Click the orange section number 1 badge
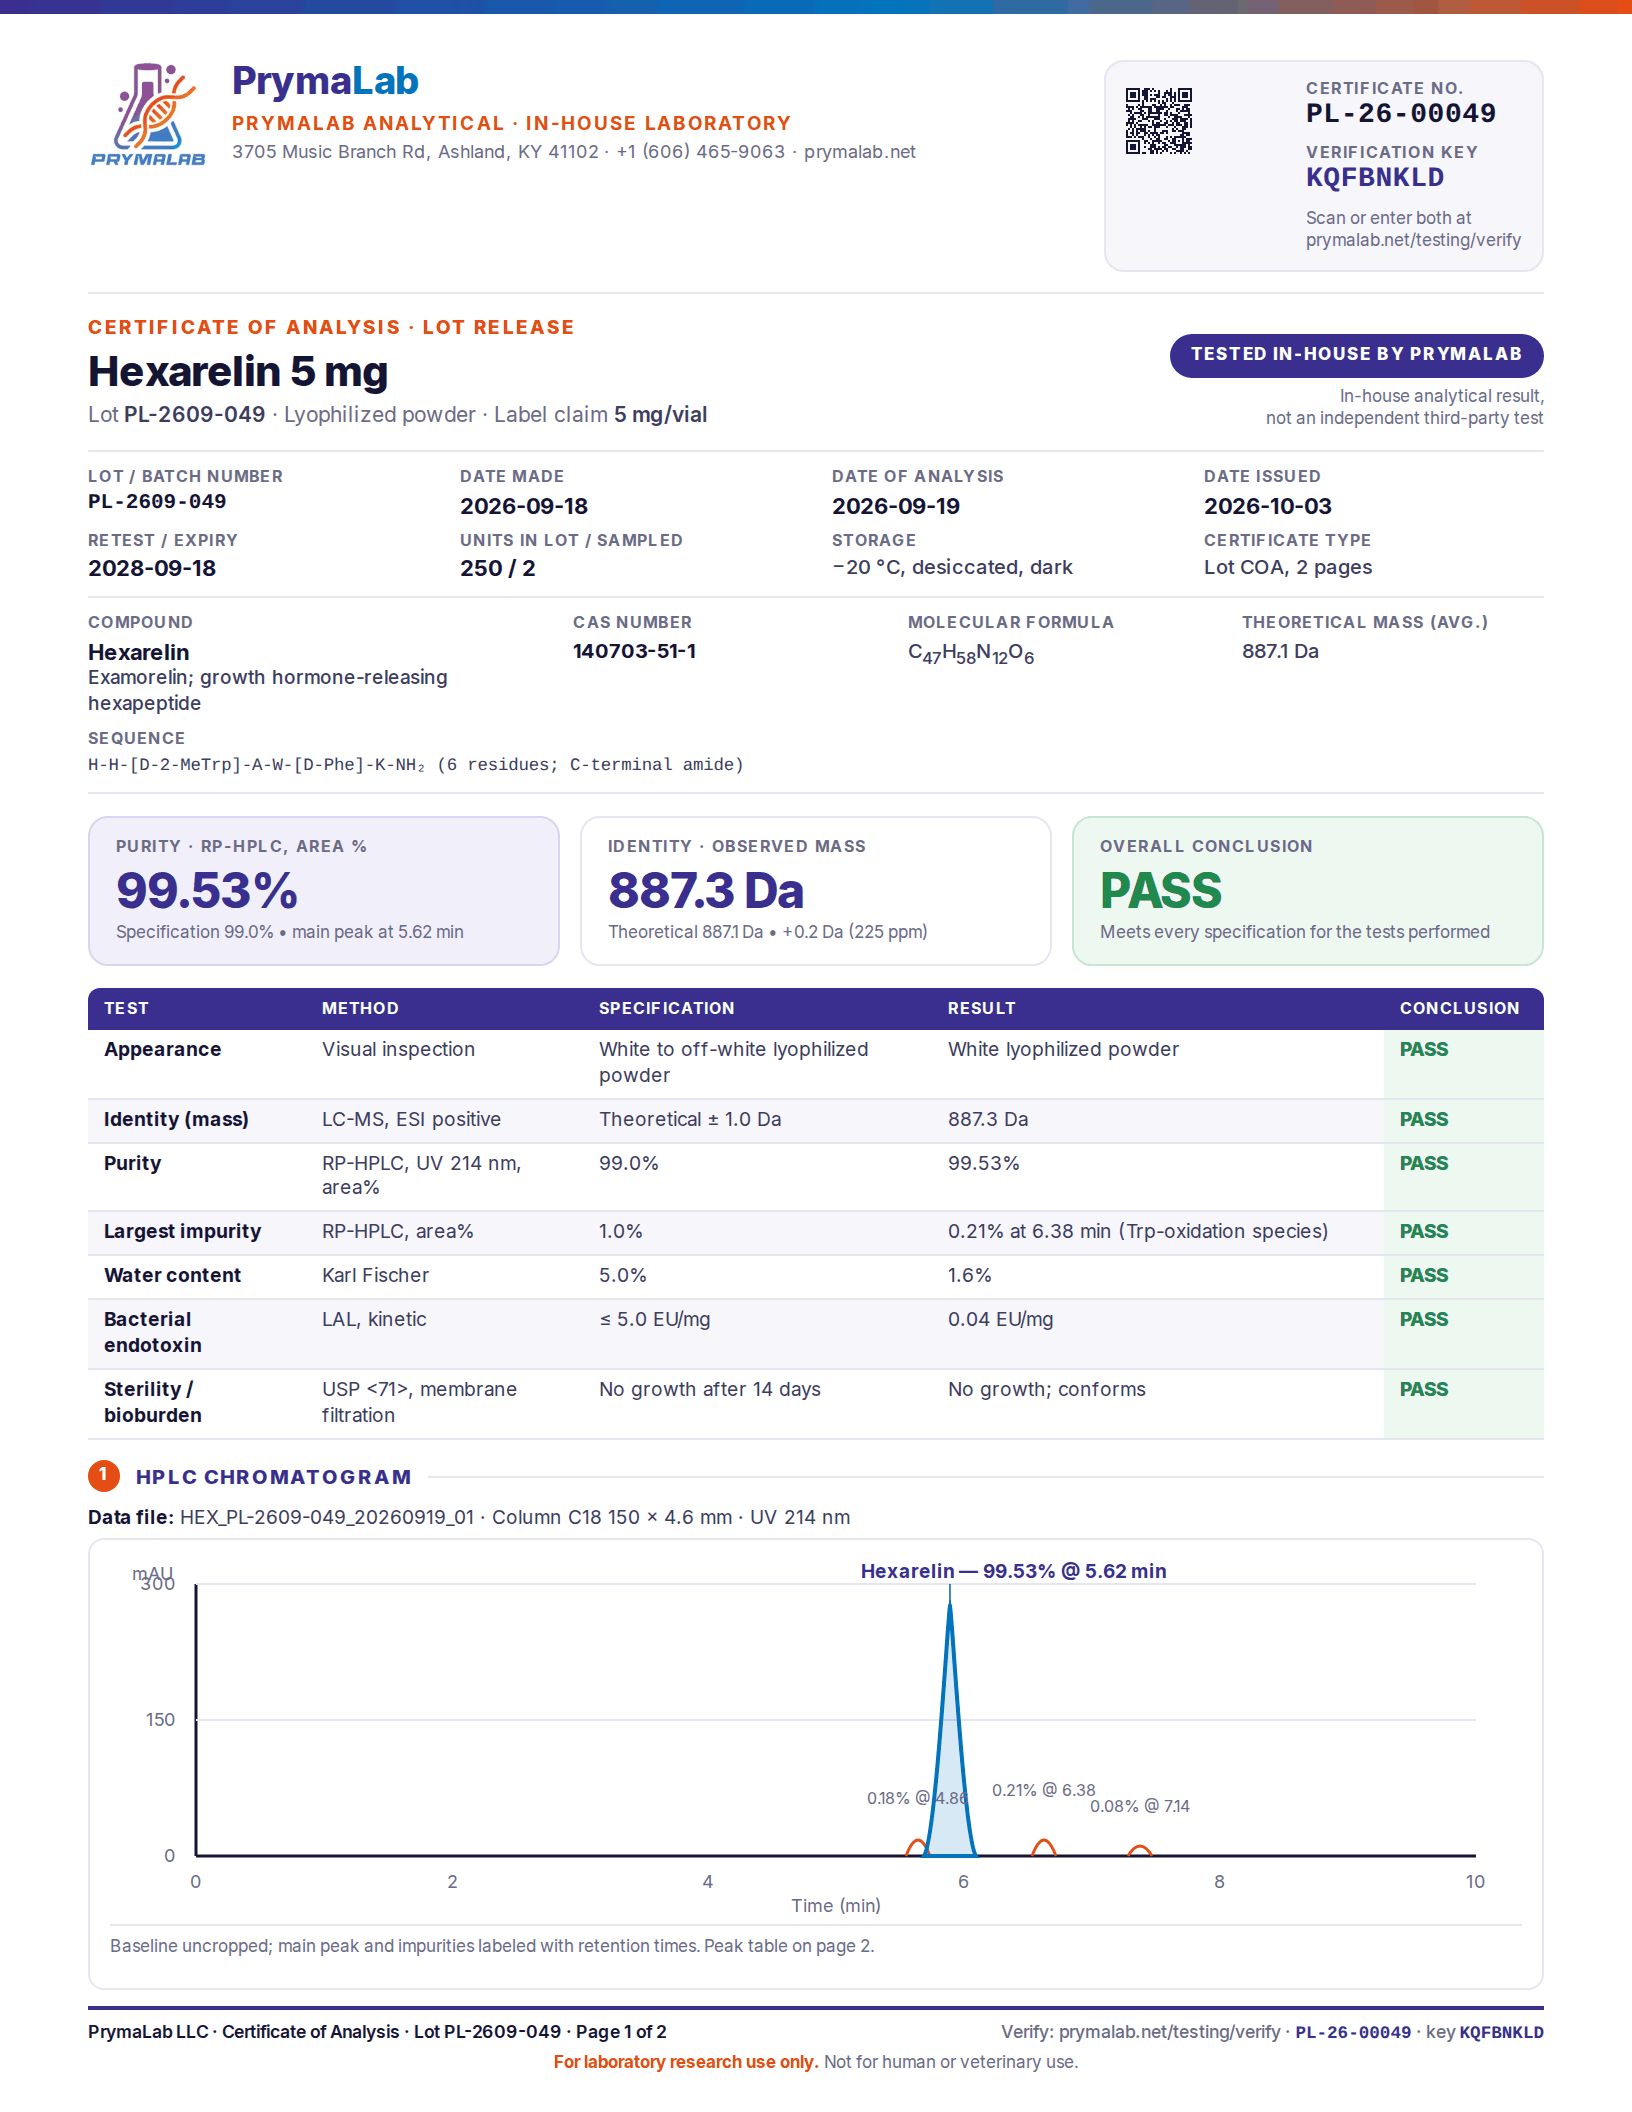Viewport: 1632px width, 2112px height. [104, 1475]
